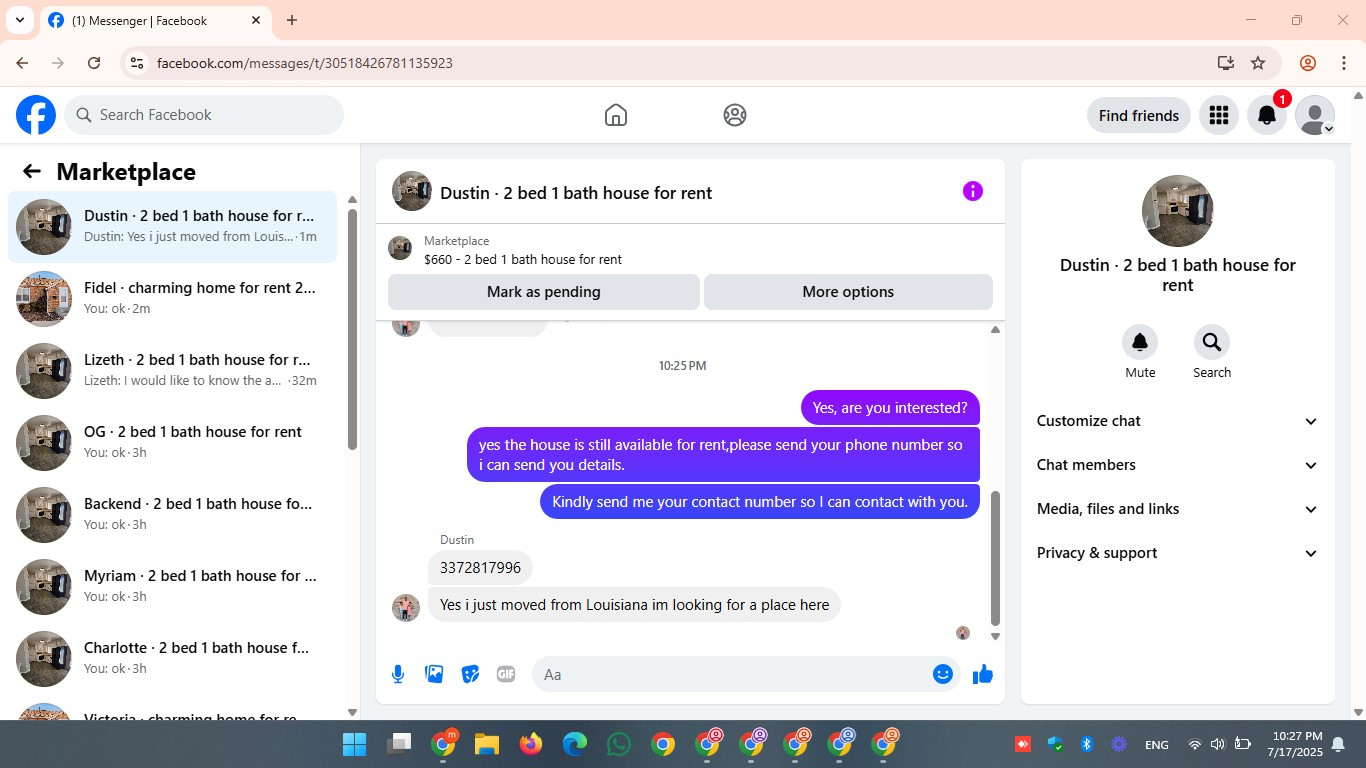Screen dimensions: 1366x768
Task: Choose a sticker icon
Action: click(x=470, y=674)
